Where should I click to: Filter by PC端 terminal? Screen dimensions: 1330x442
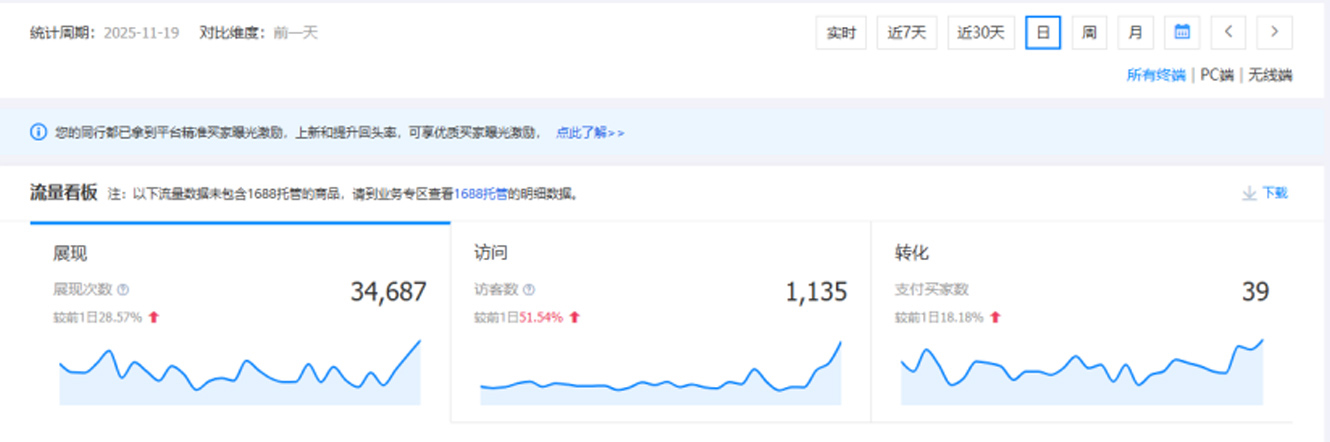click(x=1217, y=75)
